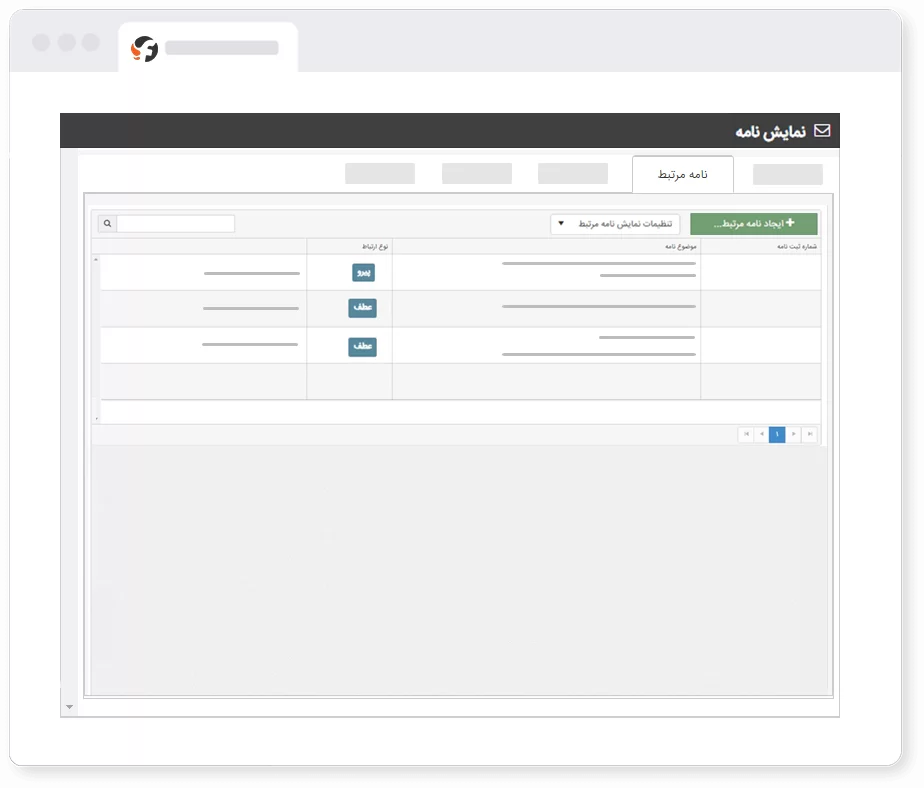Go to the next page of results

coord(793,434)
